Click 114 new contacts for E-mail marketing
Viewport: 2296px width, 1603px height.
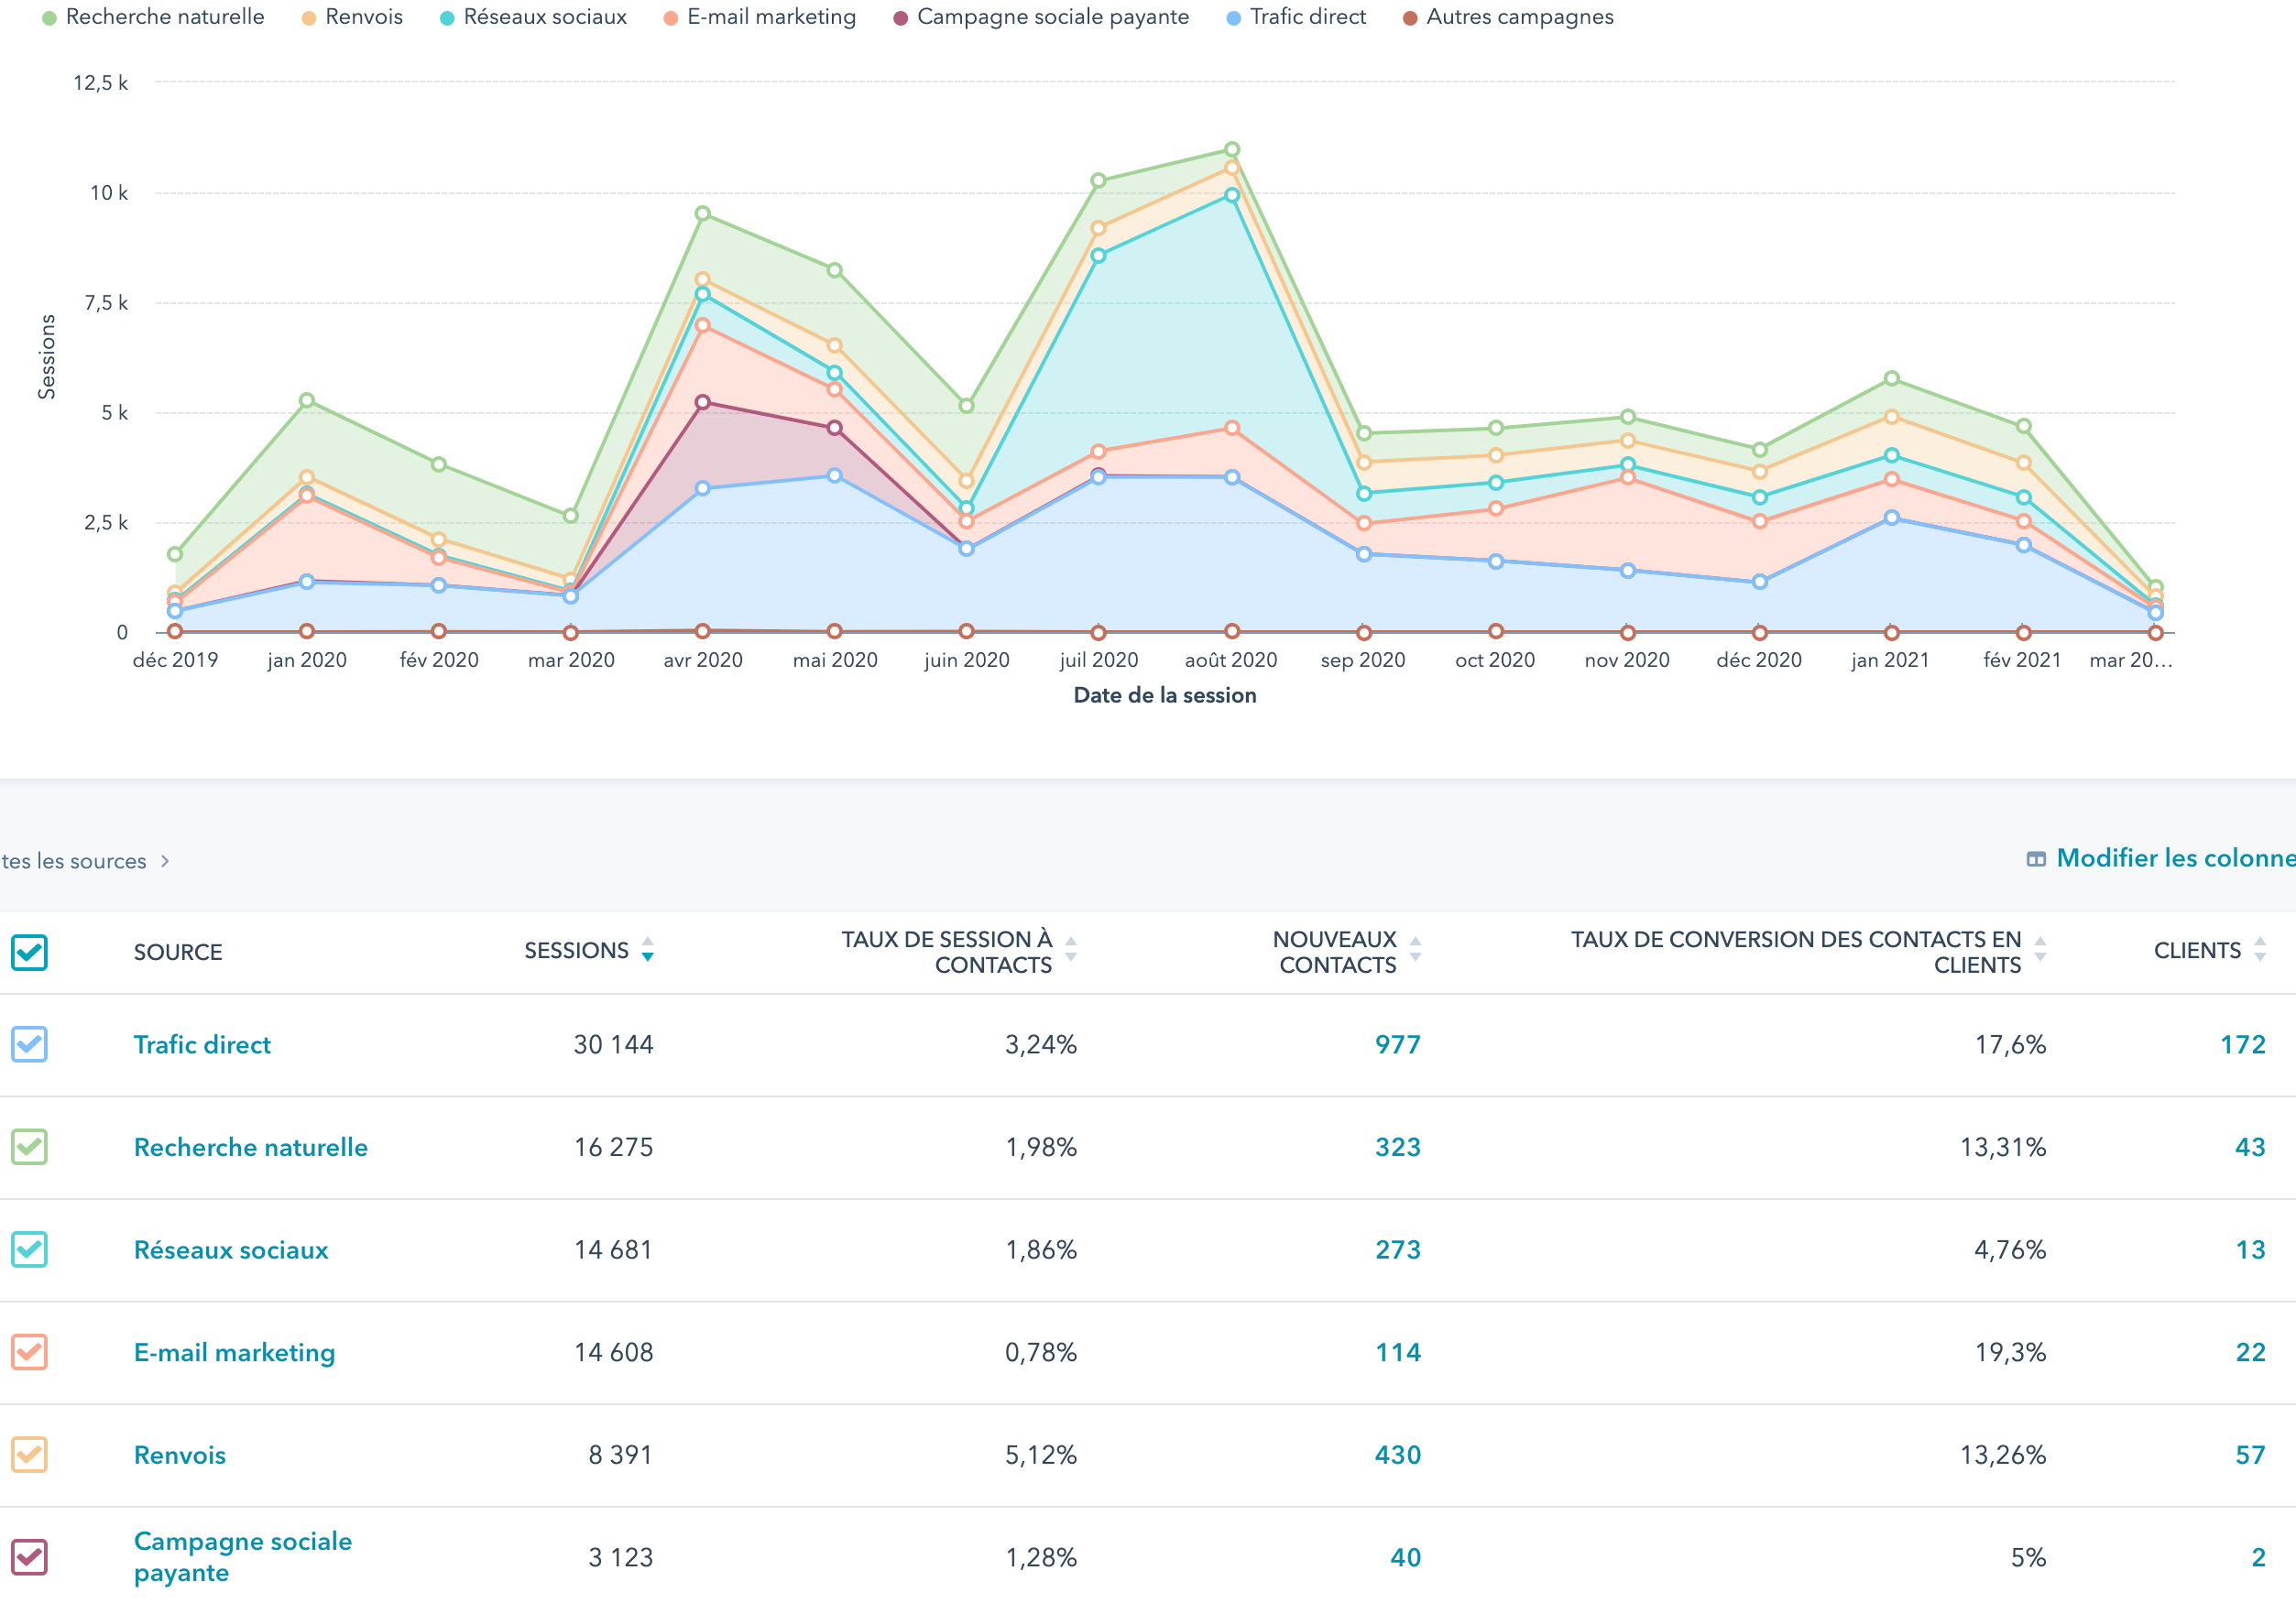pyautogui.click(x=1398, y=1352)
